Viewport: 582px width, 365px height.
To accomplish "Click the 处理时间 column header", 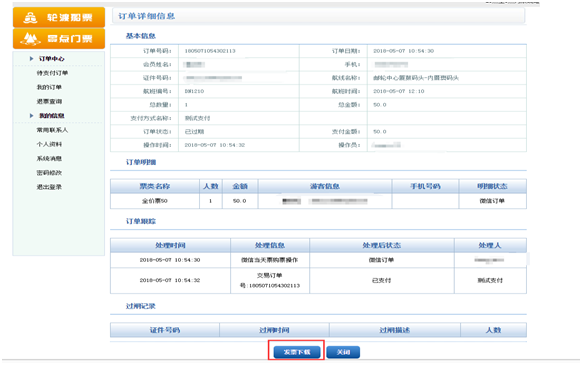I will click(170, 245).
